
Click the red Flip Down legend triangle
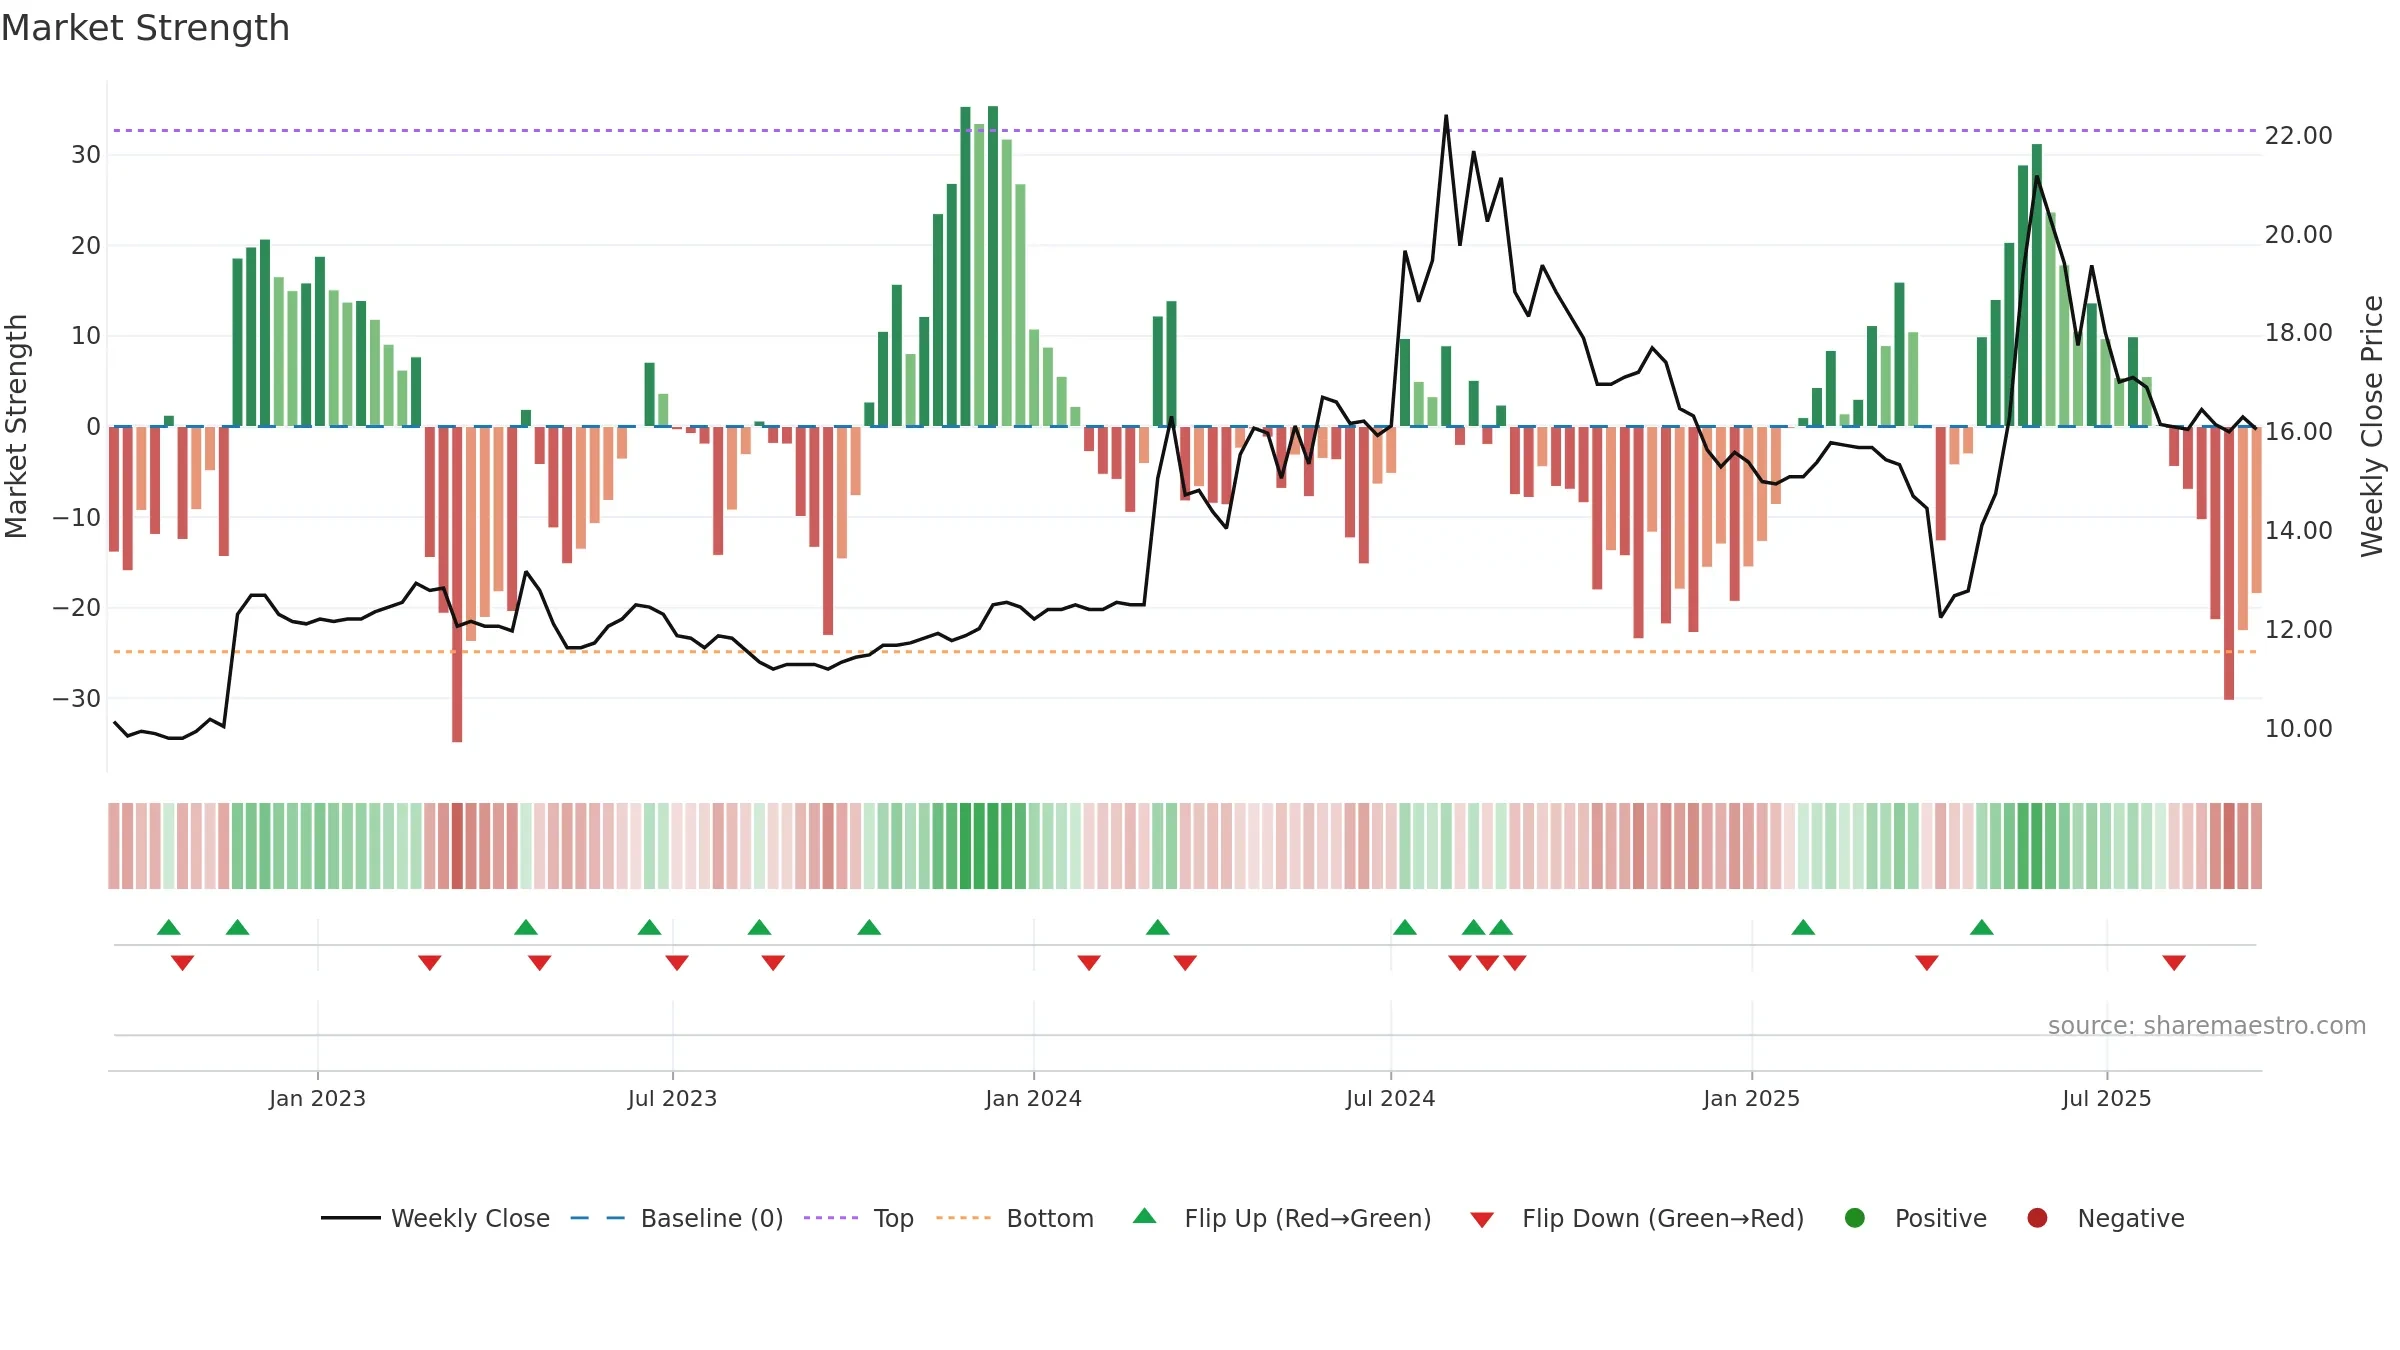click(1483, 1220)
